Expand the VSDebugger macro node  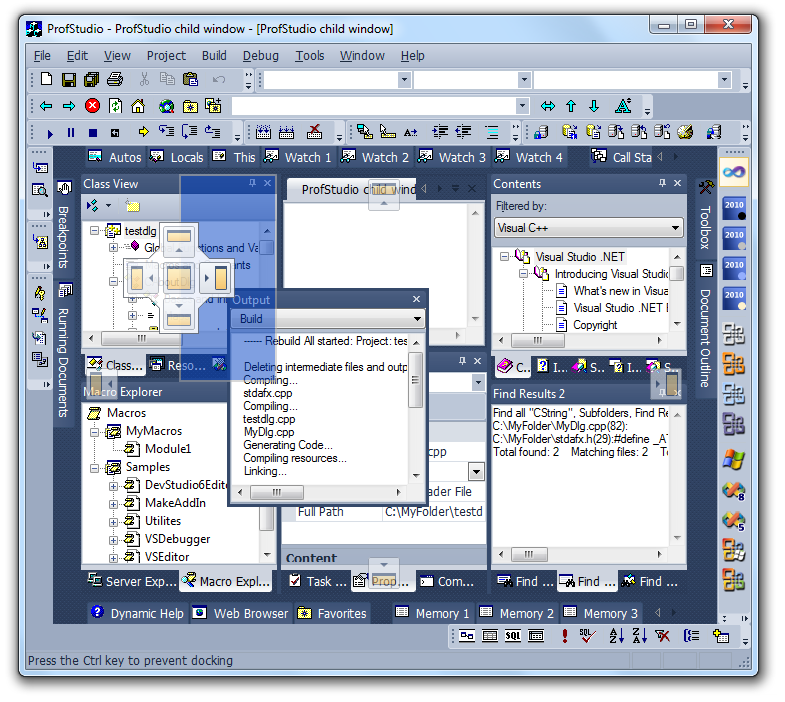(113, 539)
